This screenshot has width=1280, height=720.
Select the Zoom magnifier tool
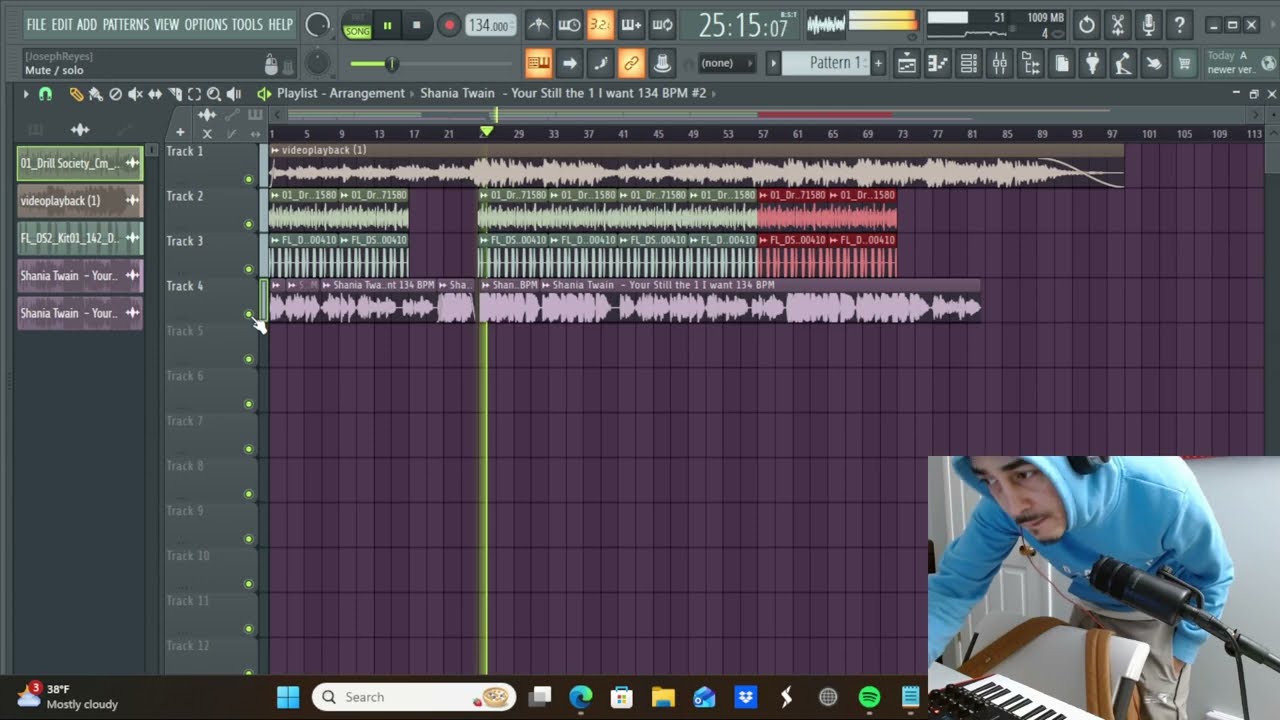214,94
